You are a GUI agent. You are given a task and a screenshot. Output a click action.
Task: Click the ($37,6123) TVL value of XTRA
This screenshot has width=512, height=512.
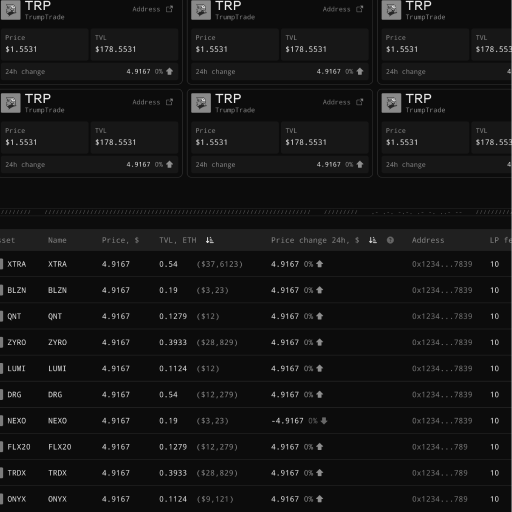[220, 264]
